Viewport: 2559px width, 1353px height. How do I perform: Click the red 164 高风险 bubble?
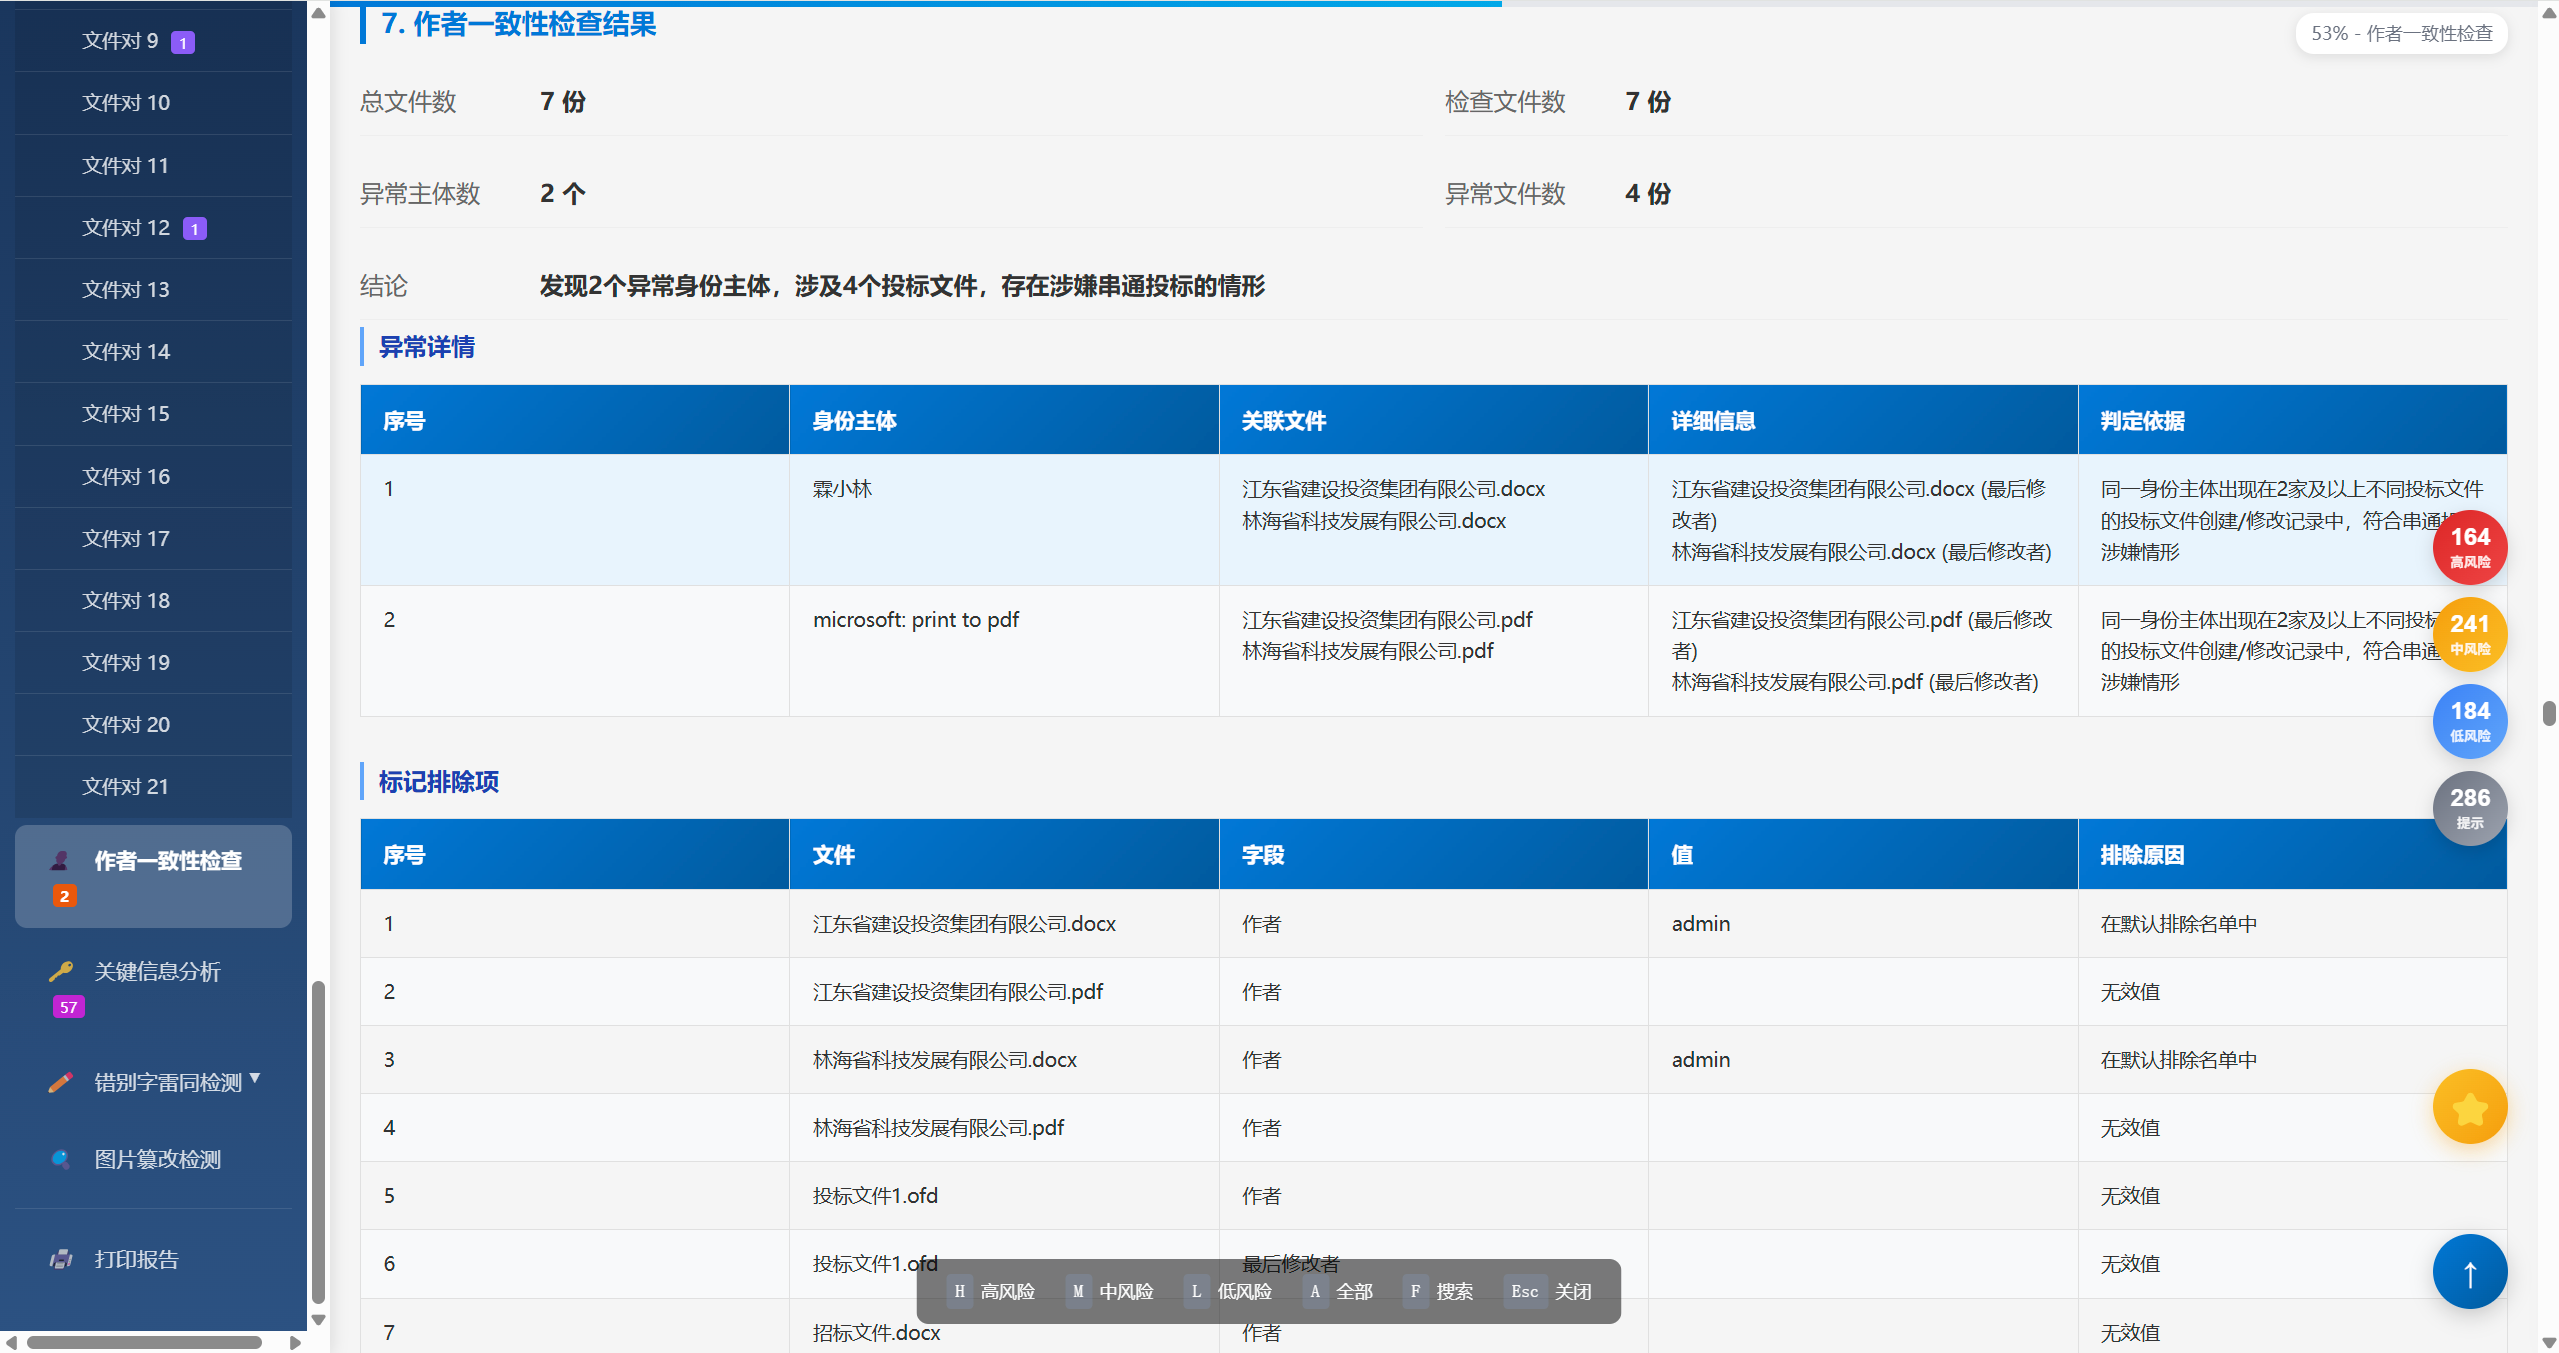coord(2469,547)
